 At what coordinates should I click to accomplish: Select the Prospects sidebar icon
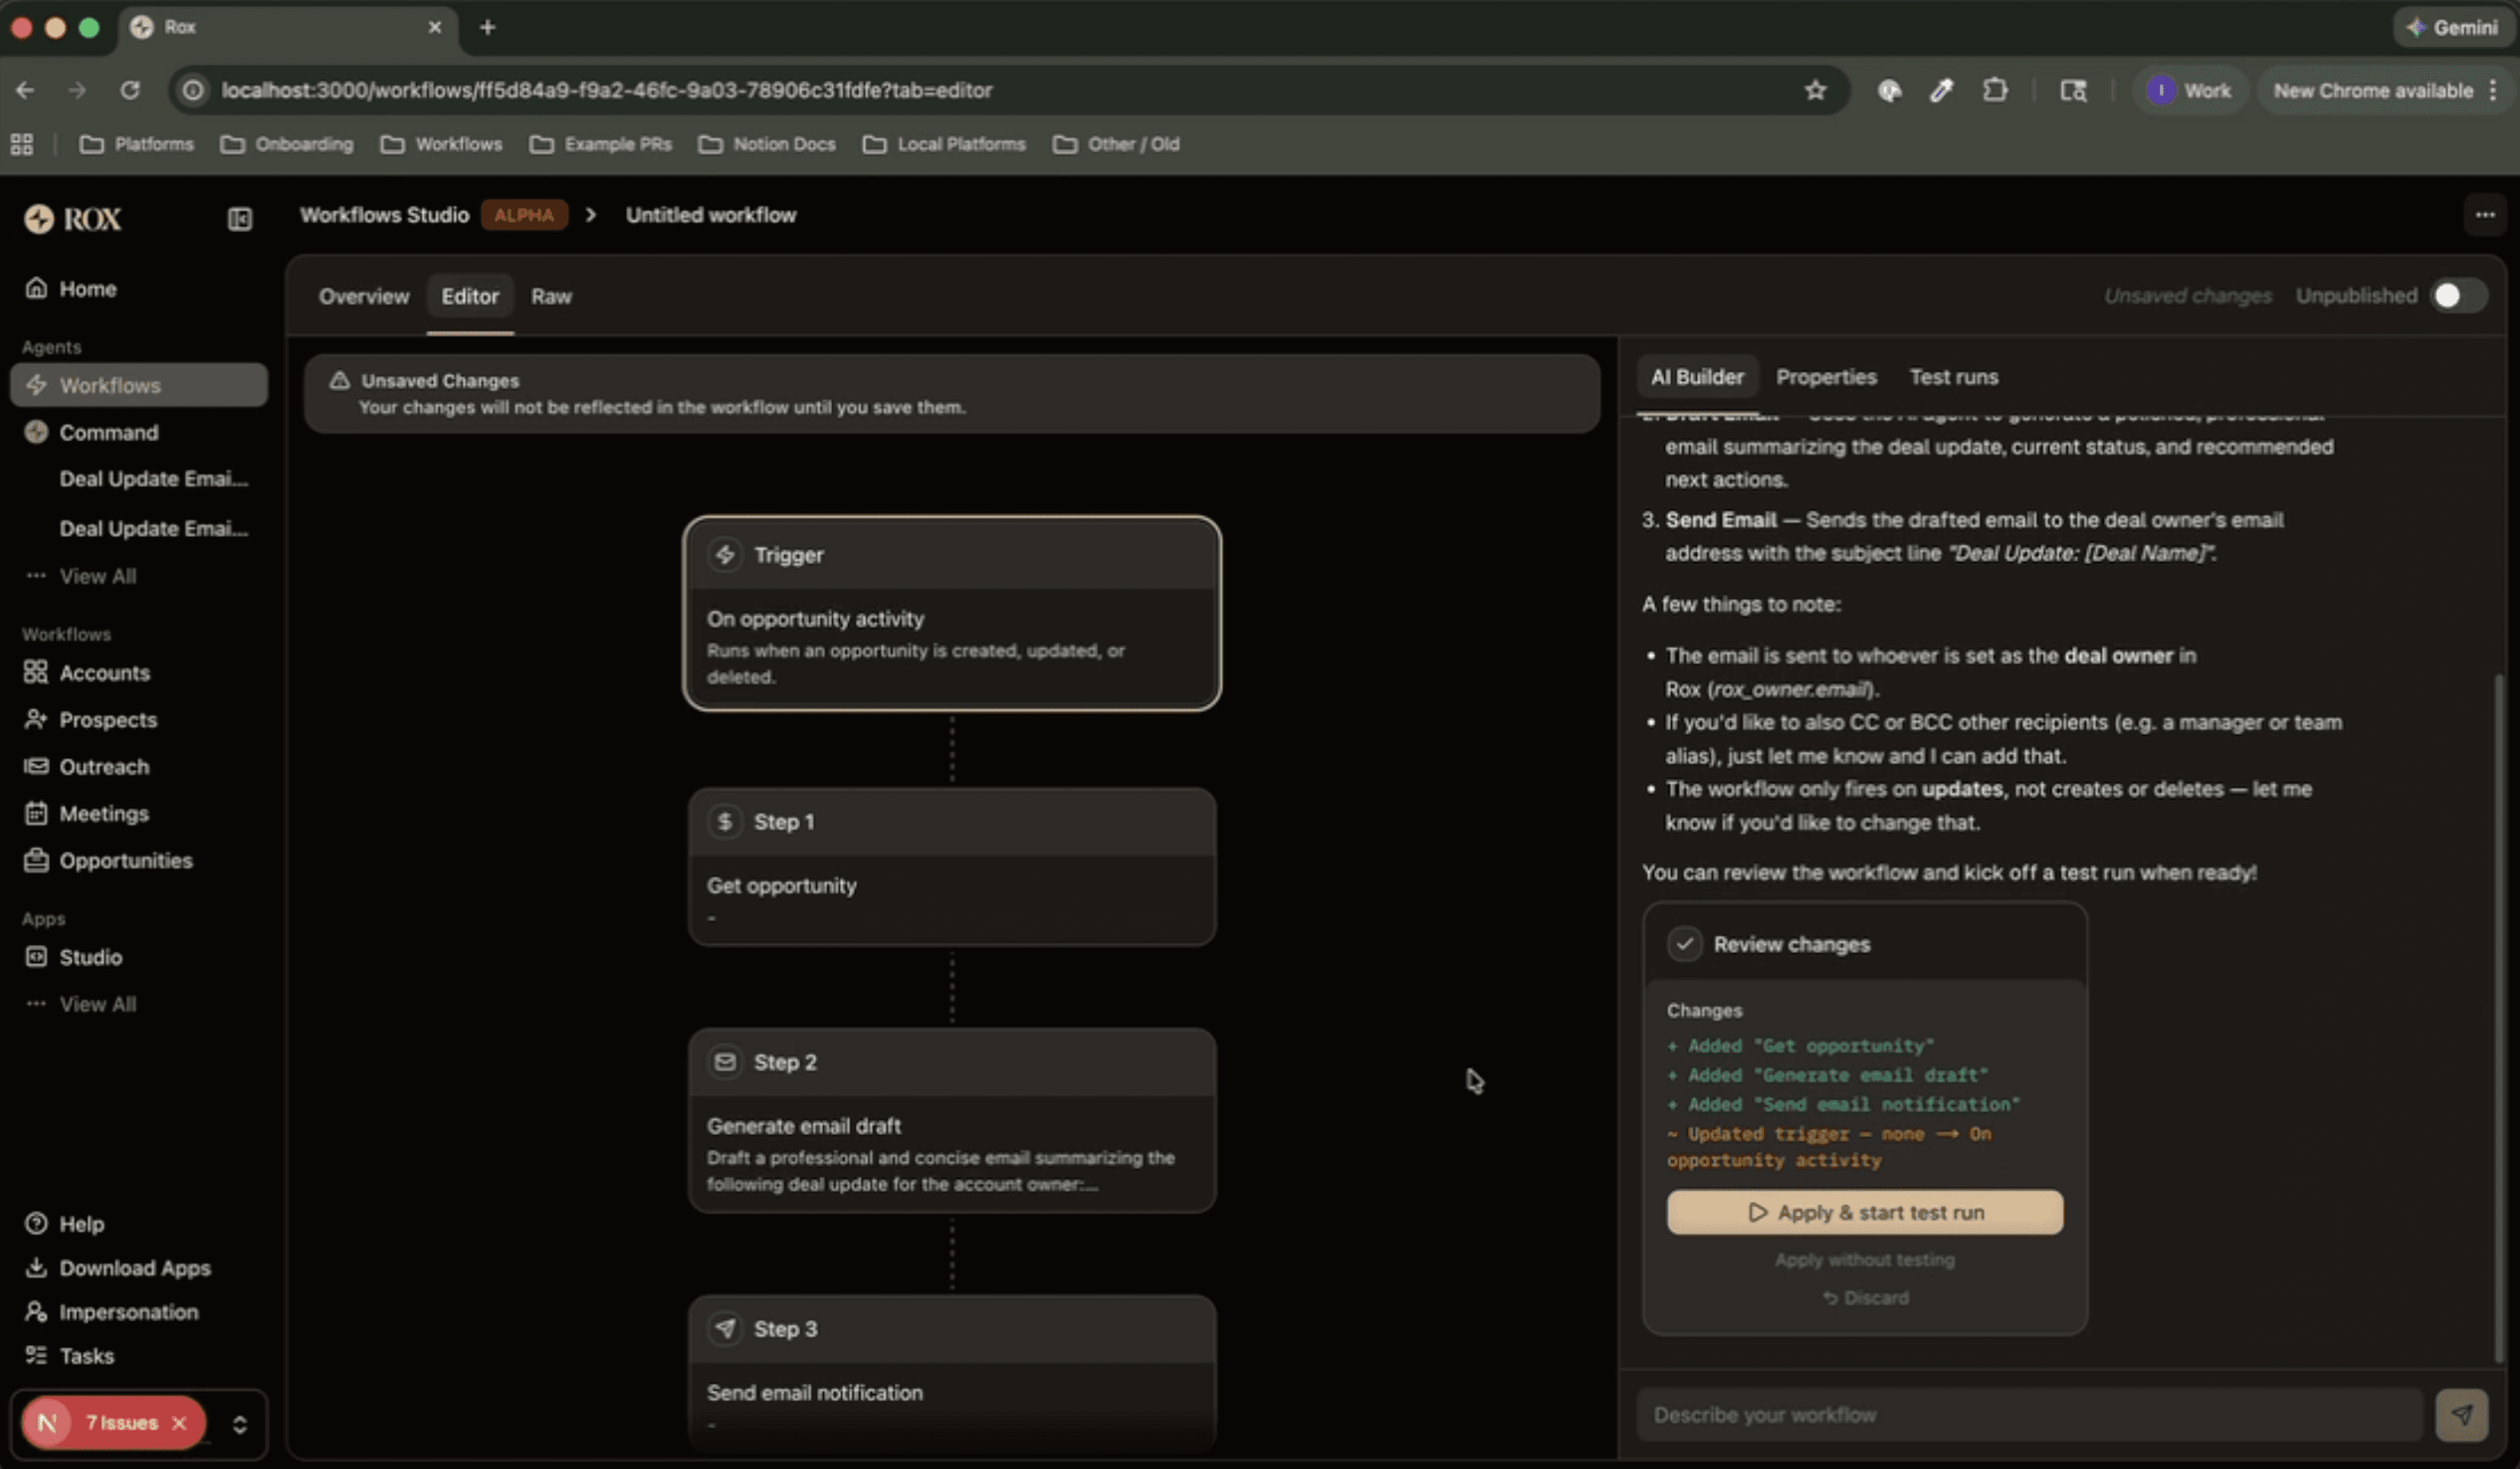click(36, 719)
